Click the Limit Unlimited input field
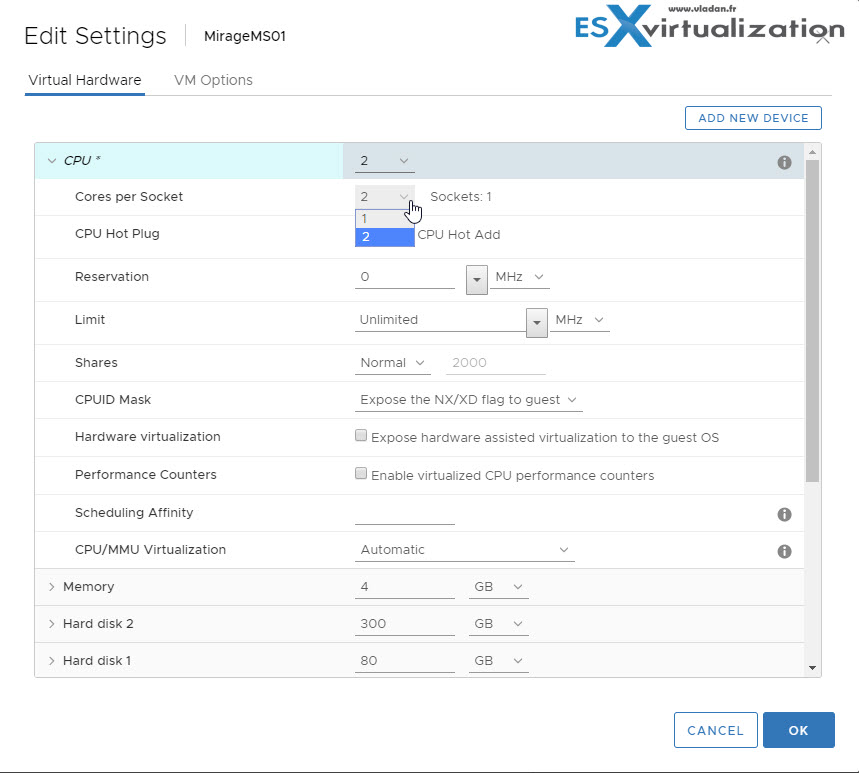The image size is (859, 773). [440, 319]
